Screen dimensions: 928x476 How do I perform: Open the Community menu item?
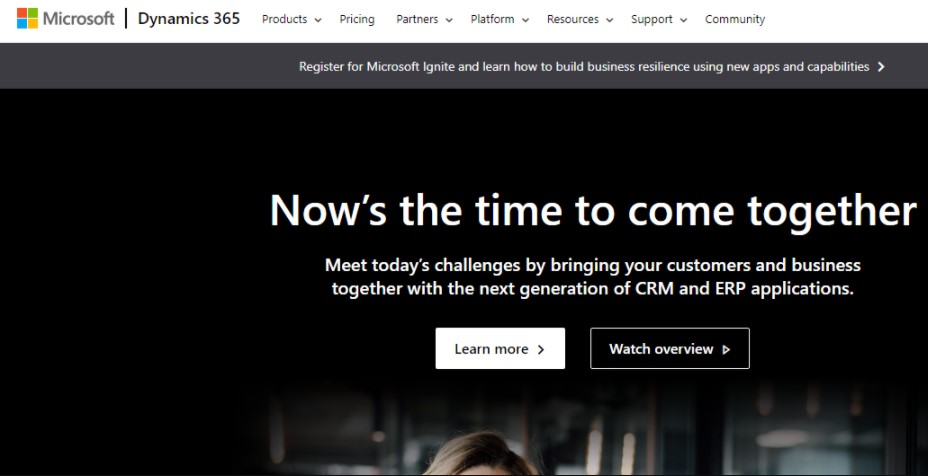735,19
